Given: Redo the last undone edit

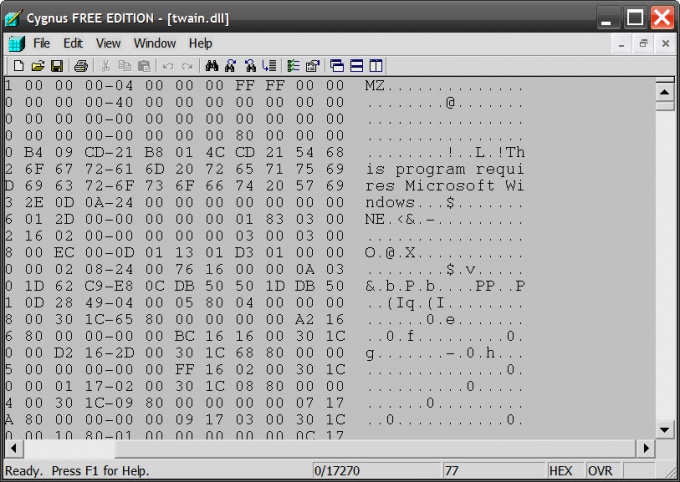Looking at the screenshot, I should pyautogui.click(x=187, y=66).
